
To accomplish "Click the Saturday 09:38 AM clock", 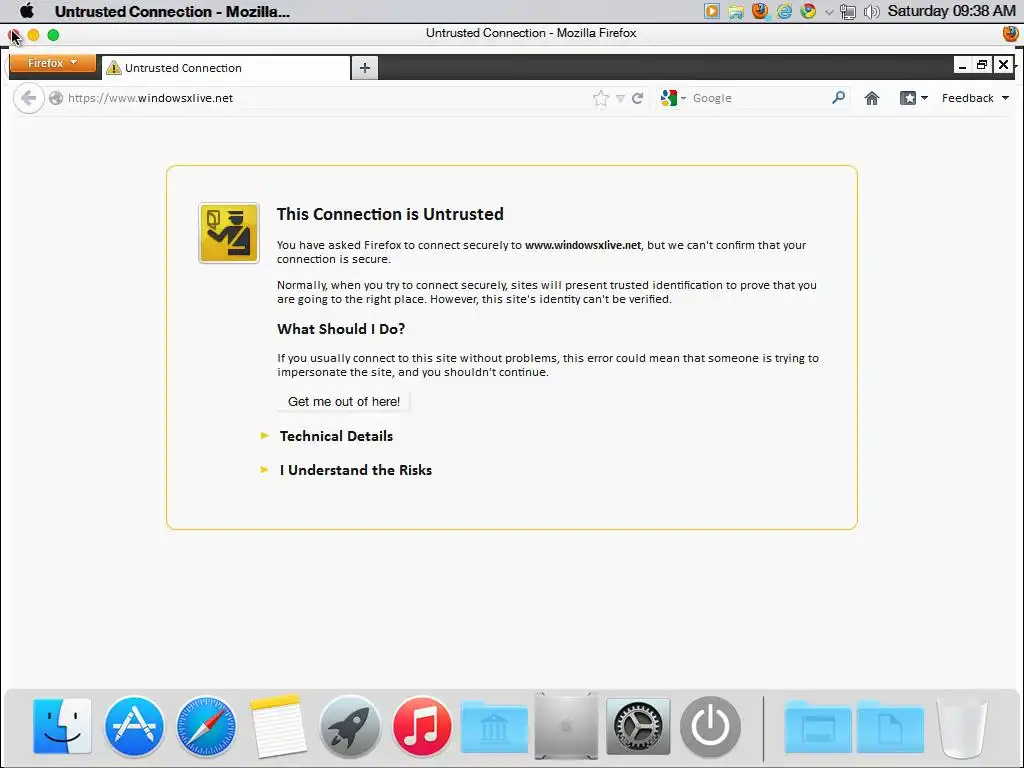I will (x=952, y=11).
